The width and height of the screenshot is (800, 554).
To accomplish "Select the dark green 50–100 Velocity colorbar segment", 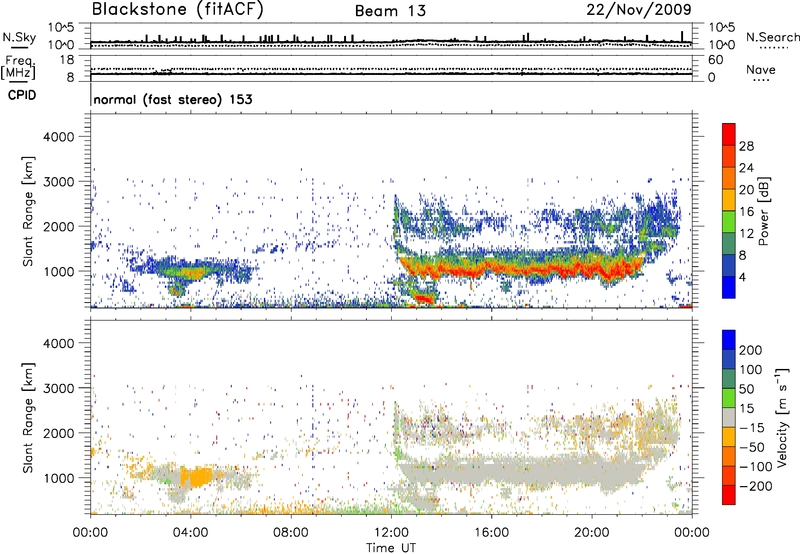I will pos(729,379).
